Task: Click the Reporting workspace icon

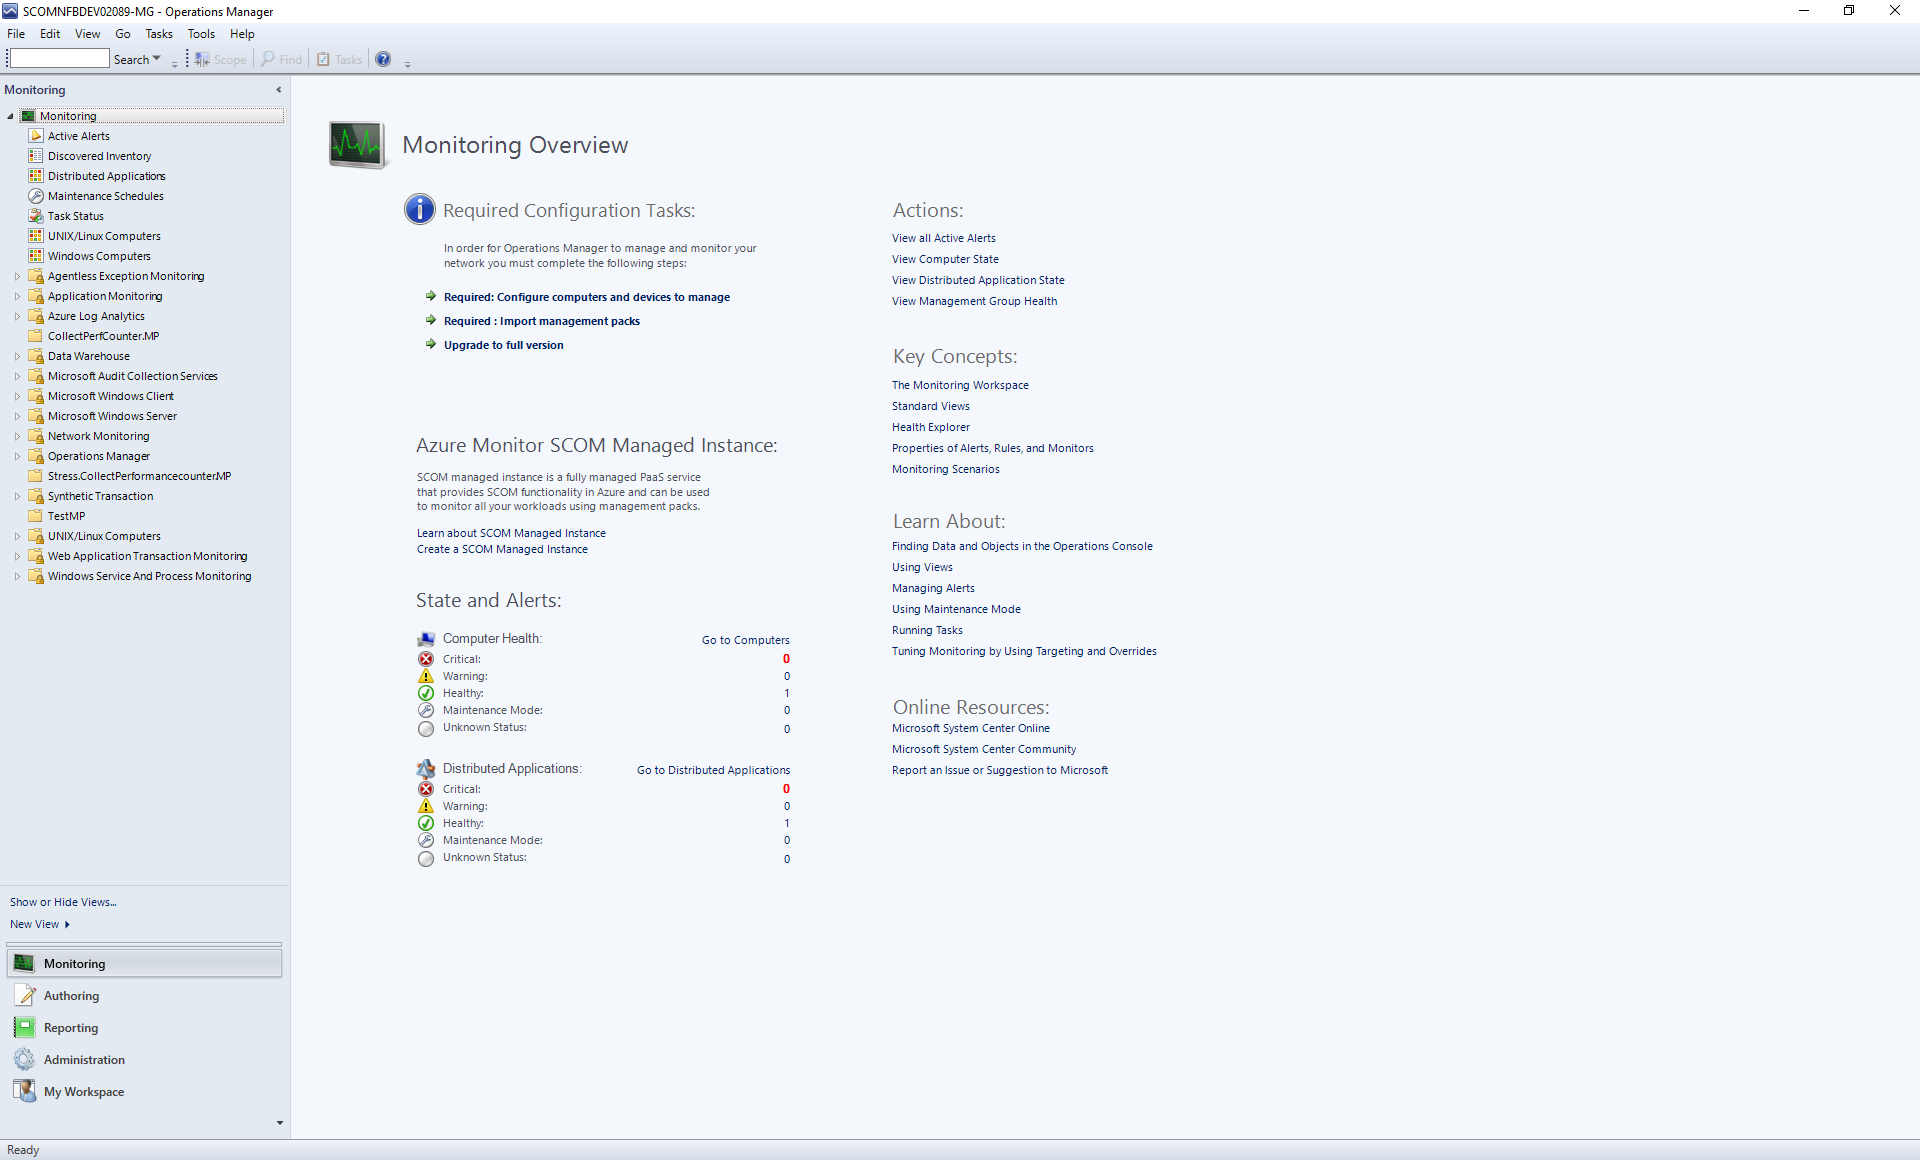Action: pos(26,1027)
